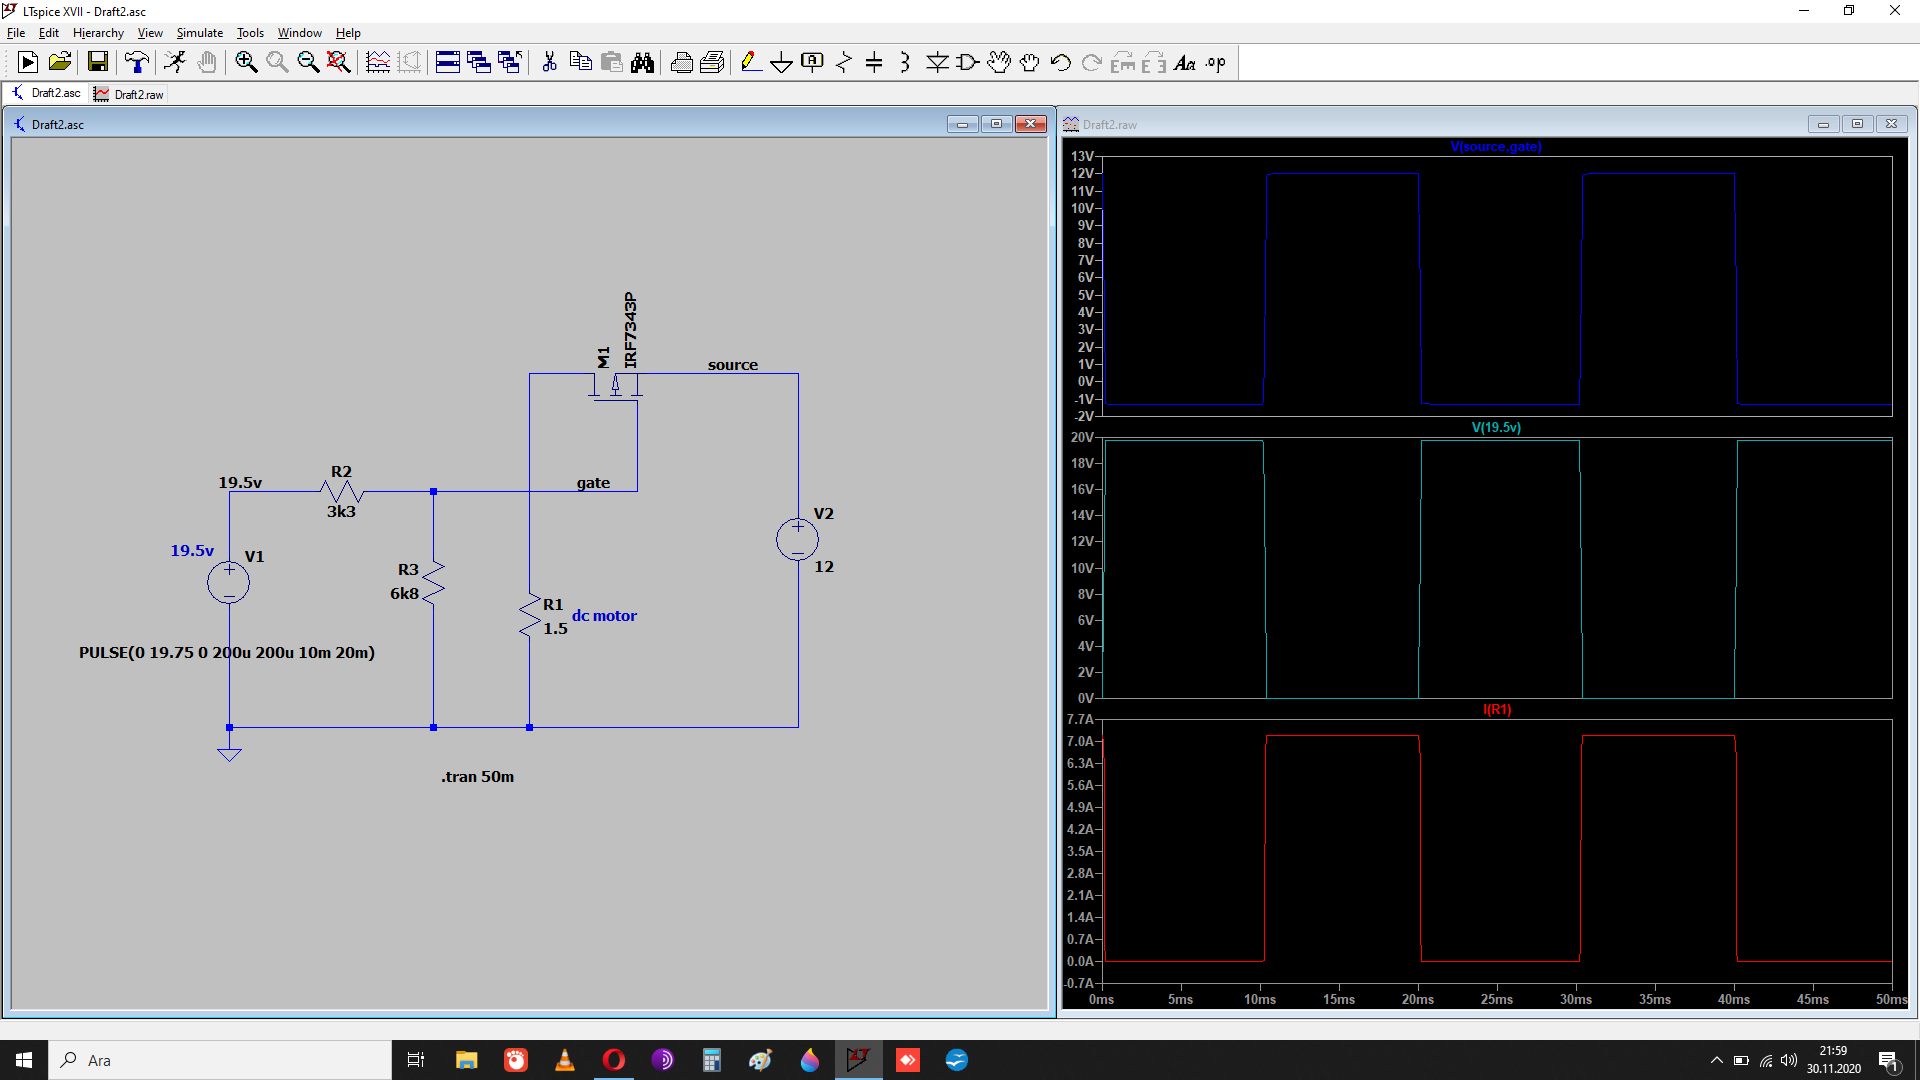Select the capacitor component tool
This screenshot has width=1920, height=1080.
pyautogui.click(x=874, y=62)
